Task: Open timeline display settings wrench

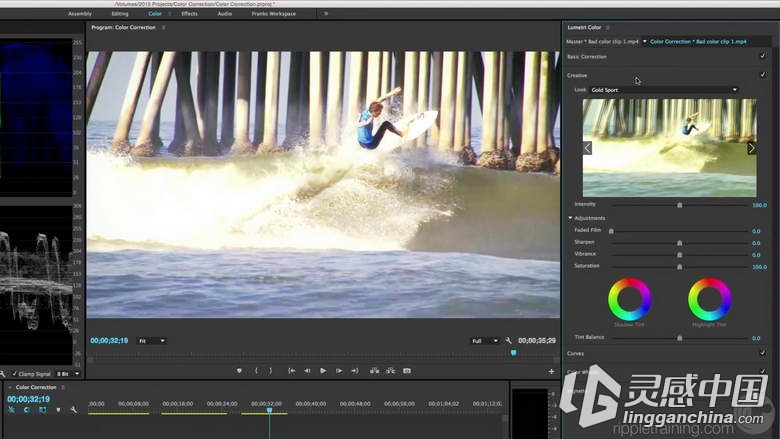Action: pyautogui.click(x=74, y=410)
